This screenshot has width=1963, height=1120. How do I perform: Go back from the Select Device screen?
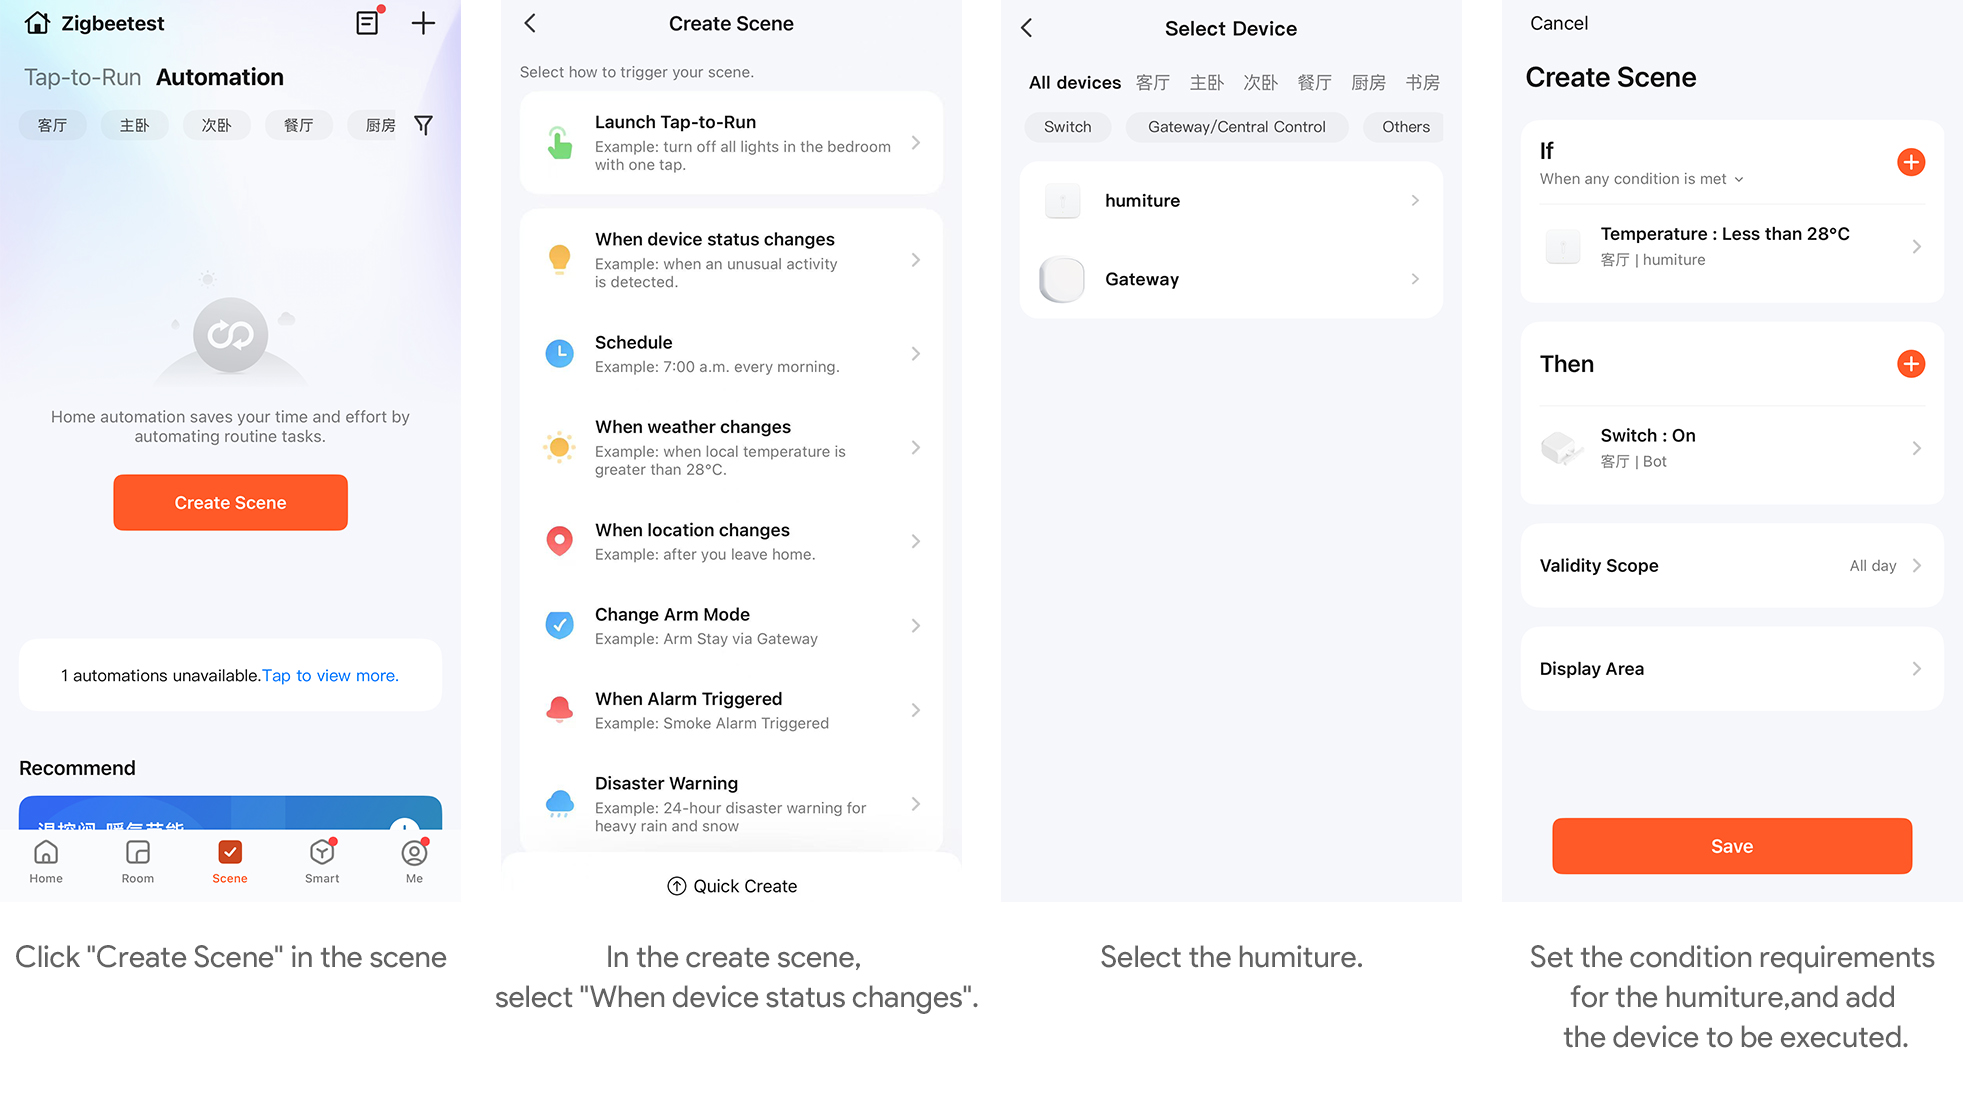pos(1027,28)
